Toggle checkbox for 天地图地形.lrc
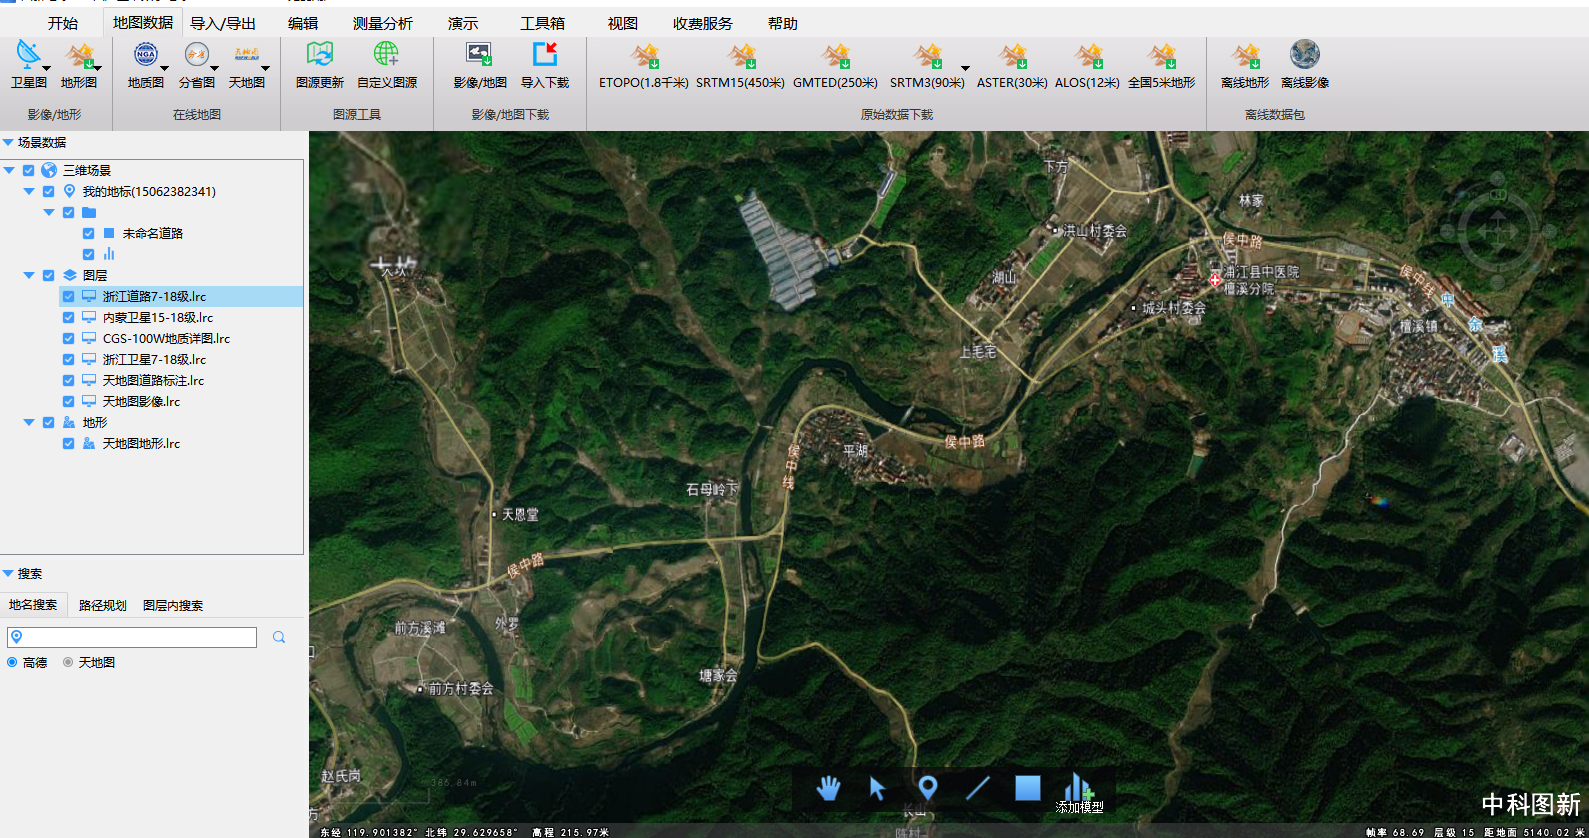Image resolution: width=1589 pixels, height=838 pixels. pyautogui.click(x=68, y=443)
